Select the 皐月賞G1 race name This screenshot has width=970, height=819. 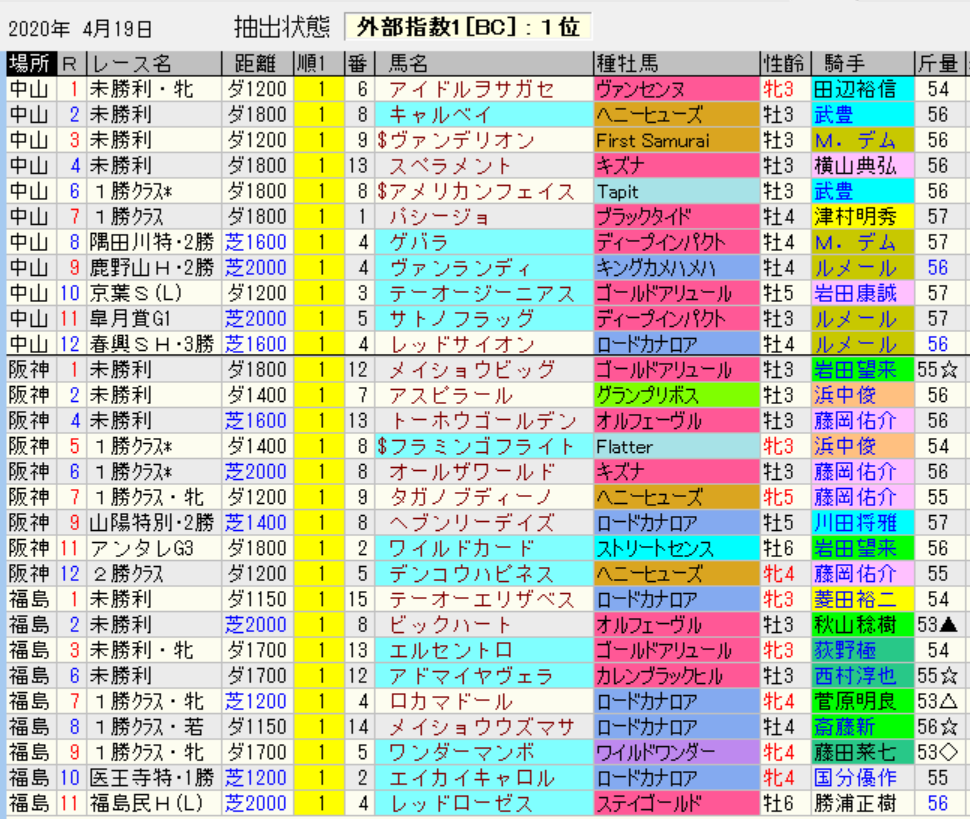coord(130,319)
